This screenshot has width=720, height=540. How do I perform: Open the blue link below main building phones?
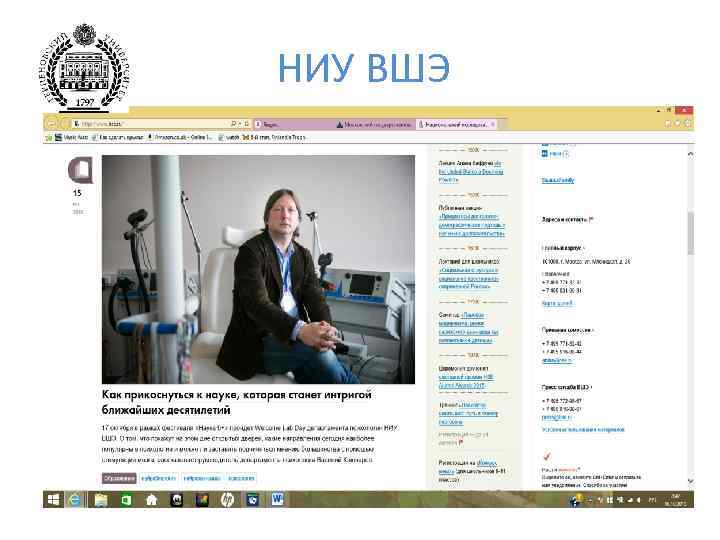pos(557,304)
